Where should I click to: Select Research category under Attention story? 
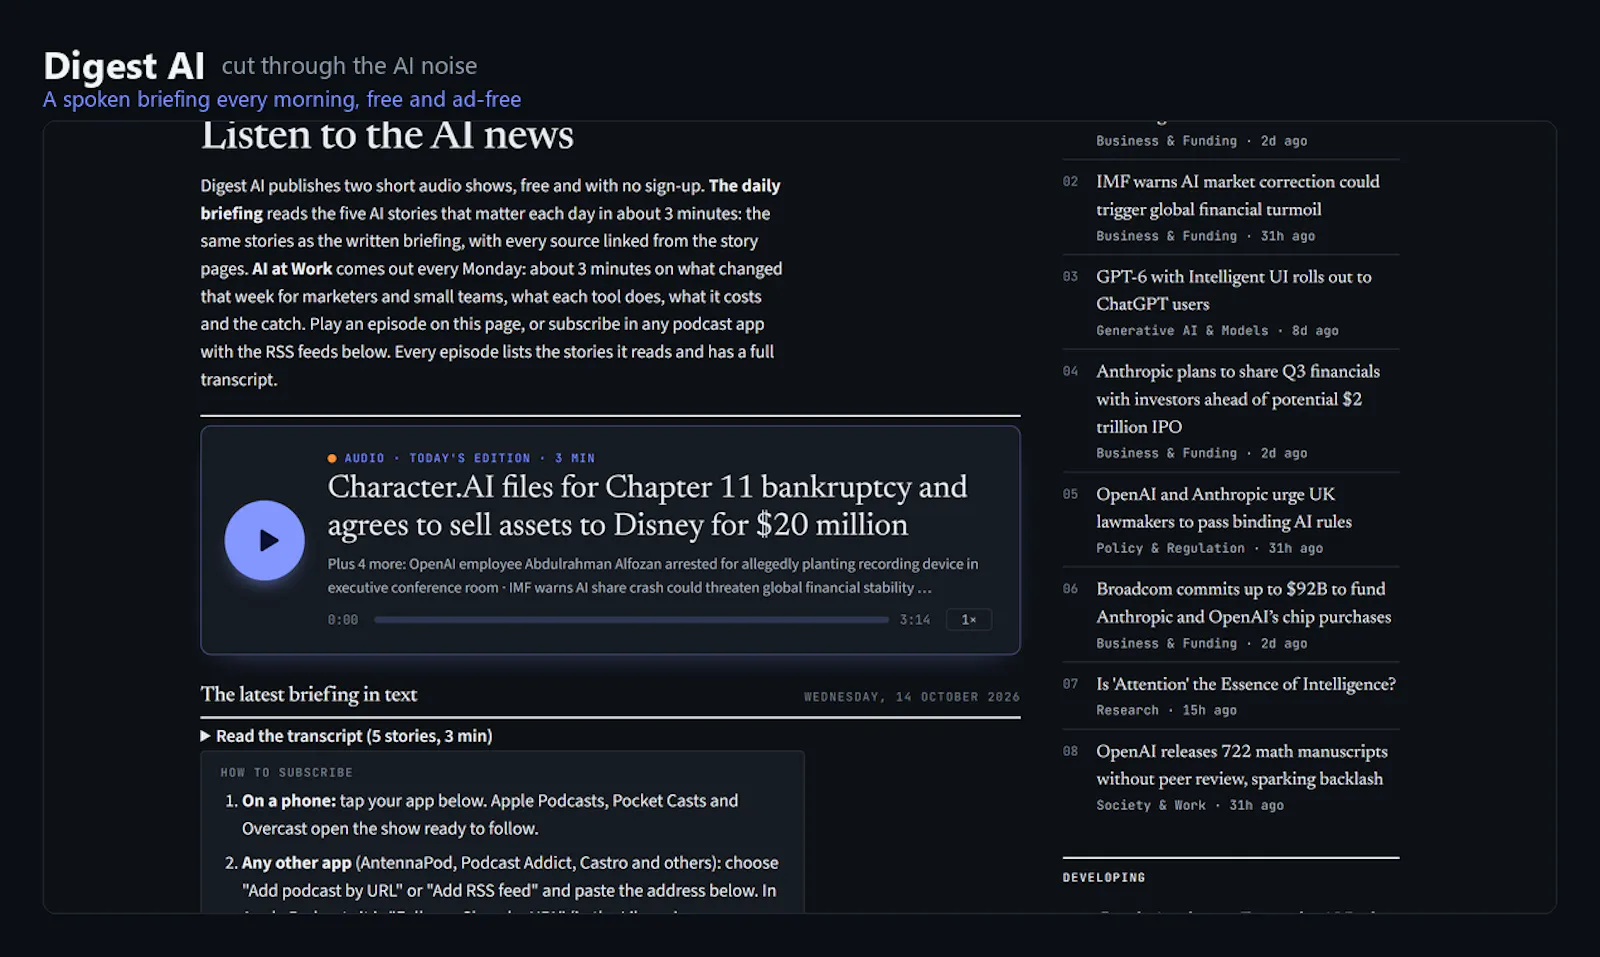(x=1127, y=711)
